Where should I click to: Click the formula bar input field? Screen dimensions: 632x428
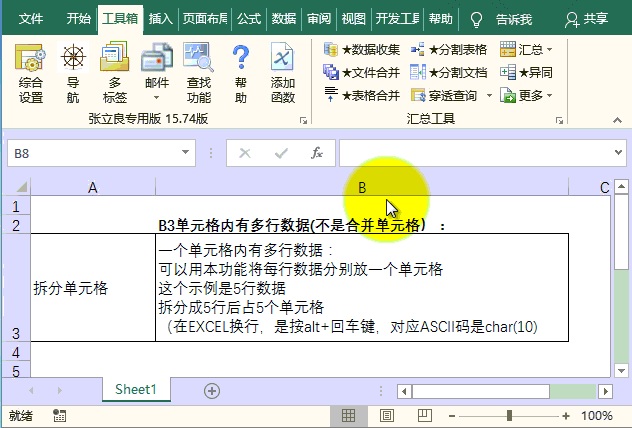[x=470, y=153]
